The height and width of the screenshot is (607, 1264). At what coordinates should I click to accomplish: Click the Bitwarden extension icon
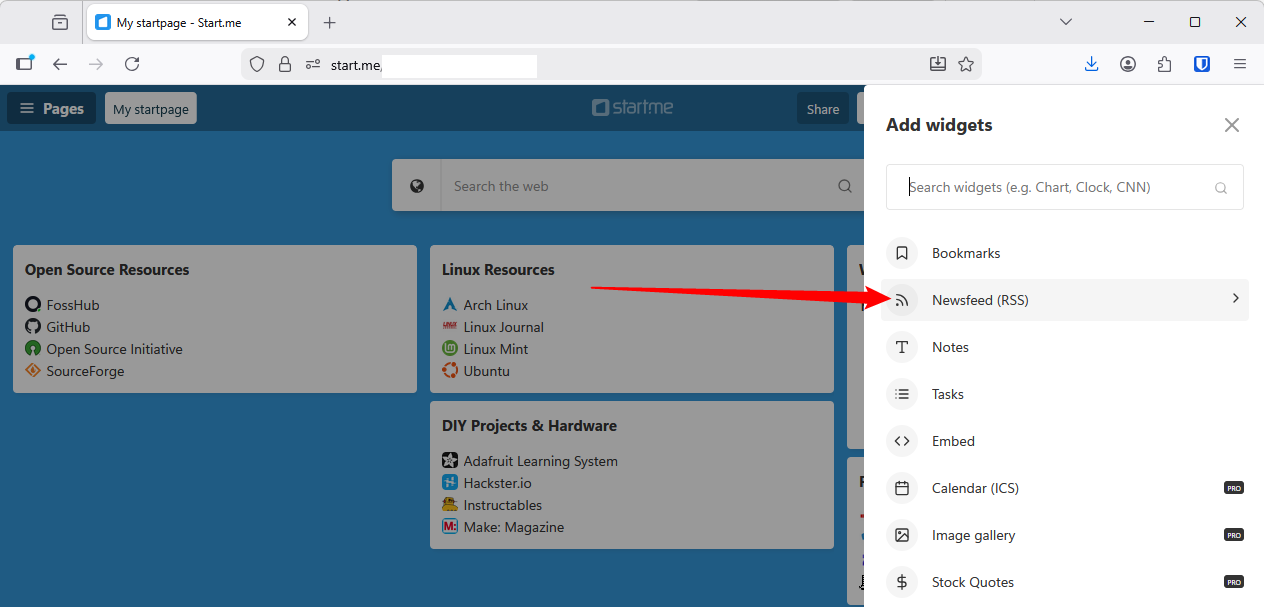point(1202,64)
